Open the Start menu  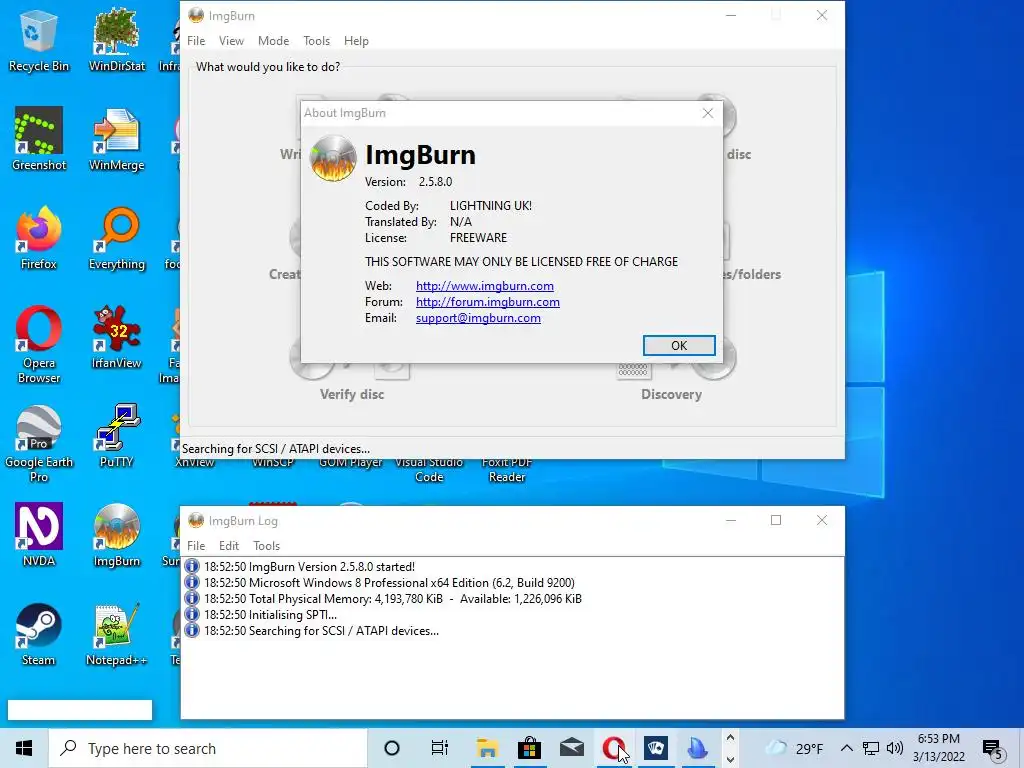24,748
